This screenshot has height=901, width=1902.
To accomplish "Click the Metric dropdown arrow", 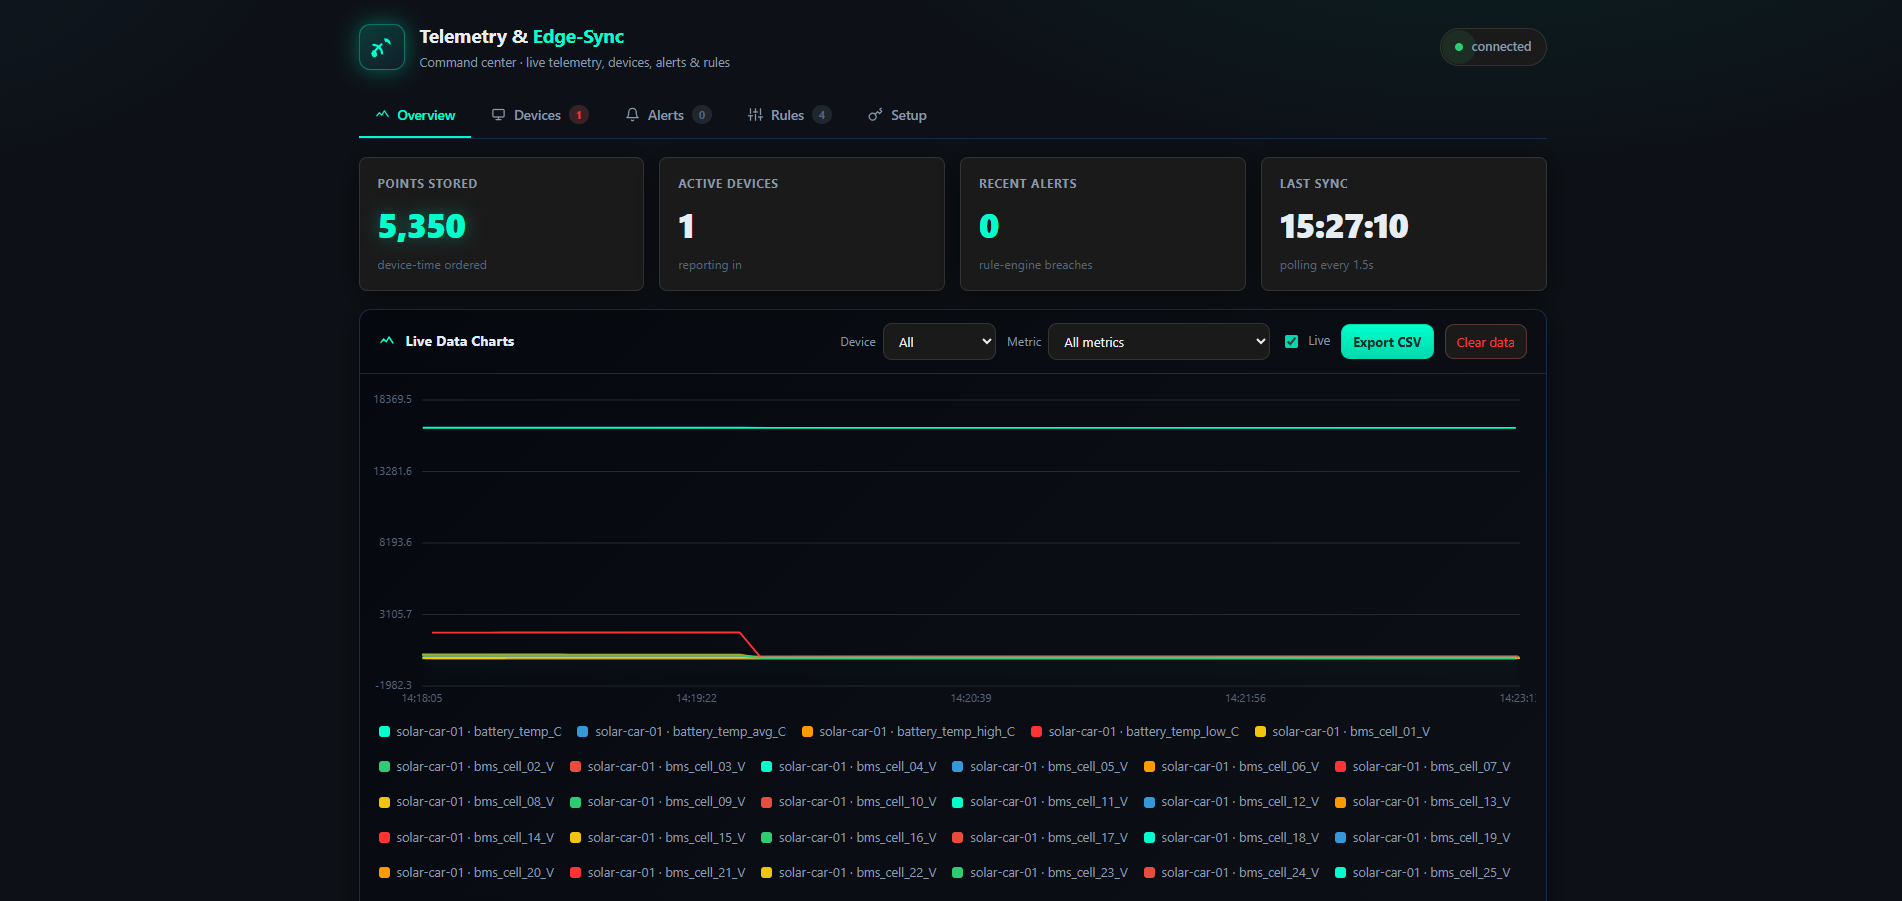I will pyautogui.click(x=1259, y=342).
